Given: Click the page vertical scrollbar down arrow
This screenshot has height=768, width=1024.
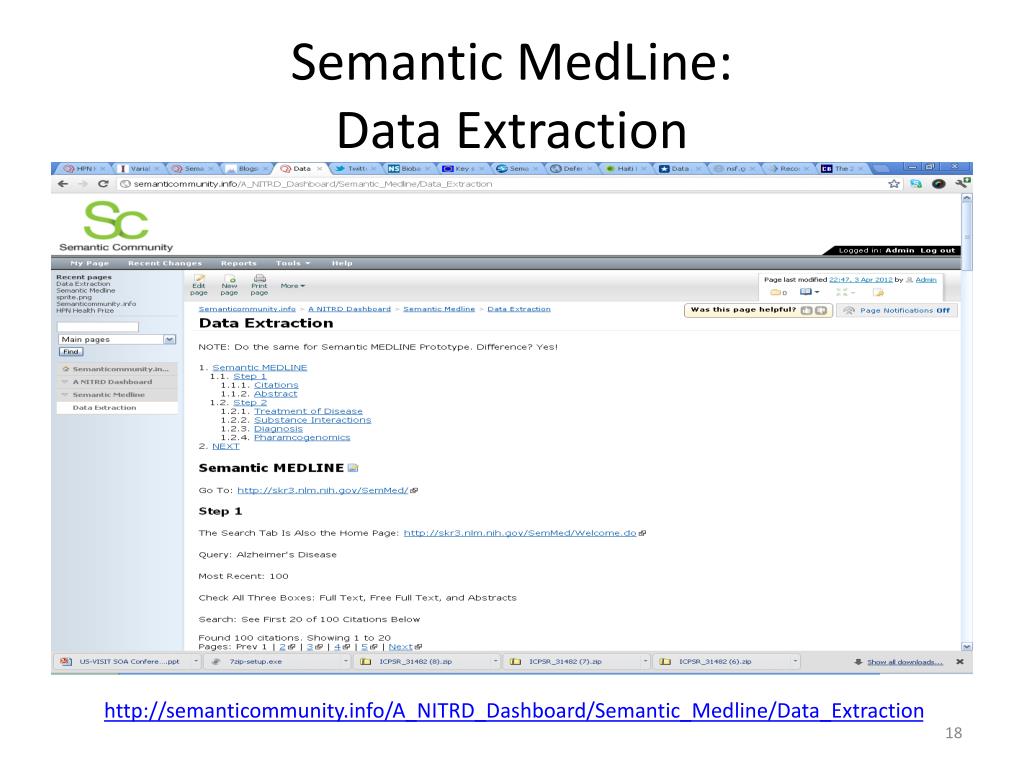Looking at the screenshot, I should point(967,647).
